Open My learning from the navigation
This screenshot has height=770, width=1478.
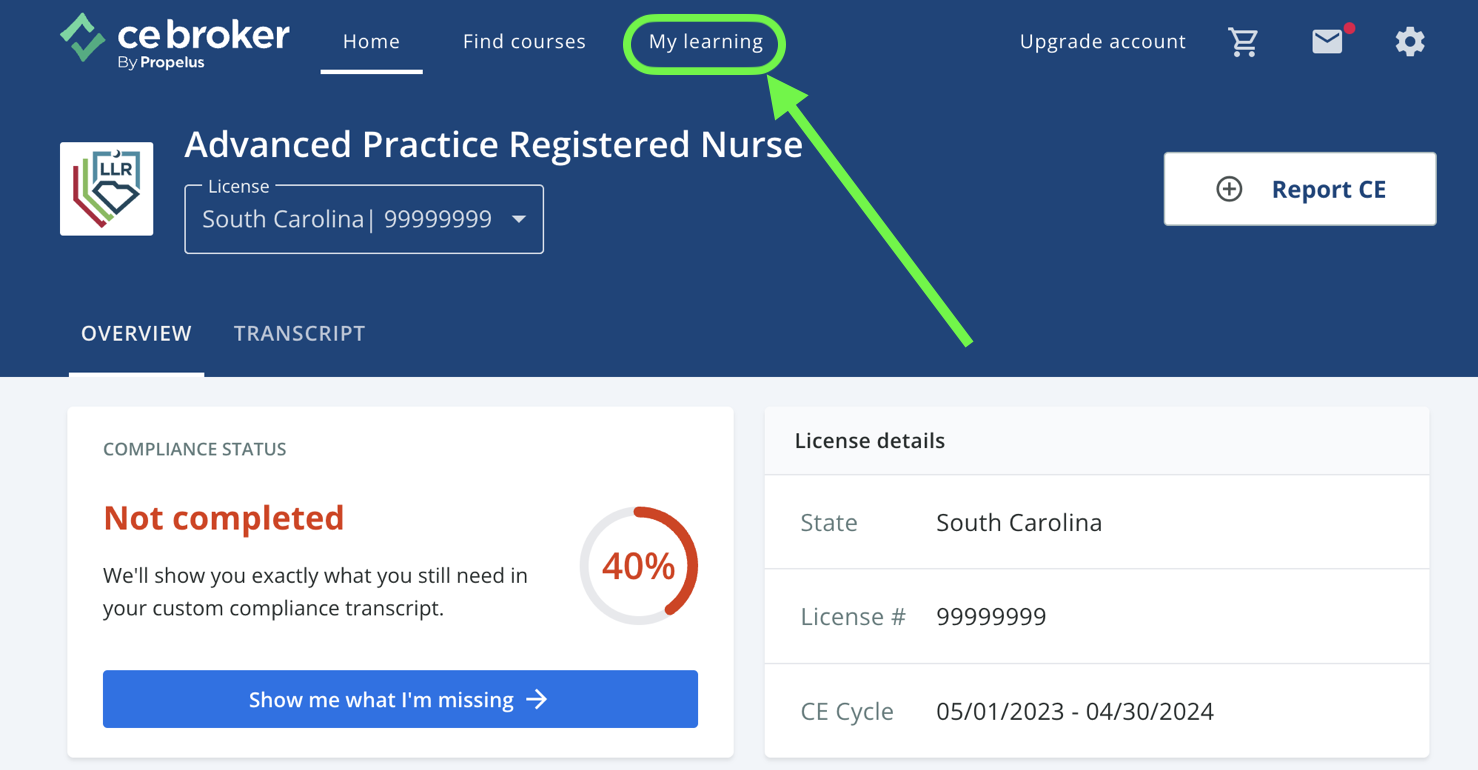pos(704,41)
